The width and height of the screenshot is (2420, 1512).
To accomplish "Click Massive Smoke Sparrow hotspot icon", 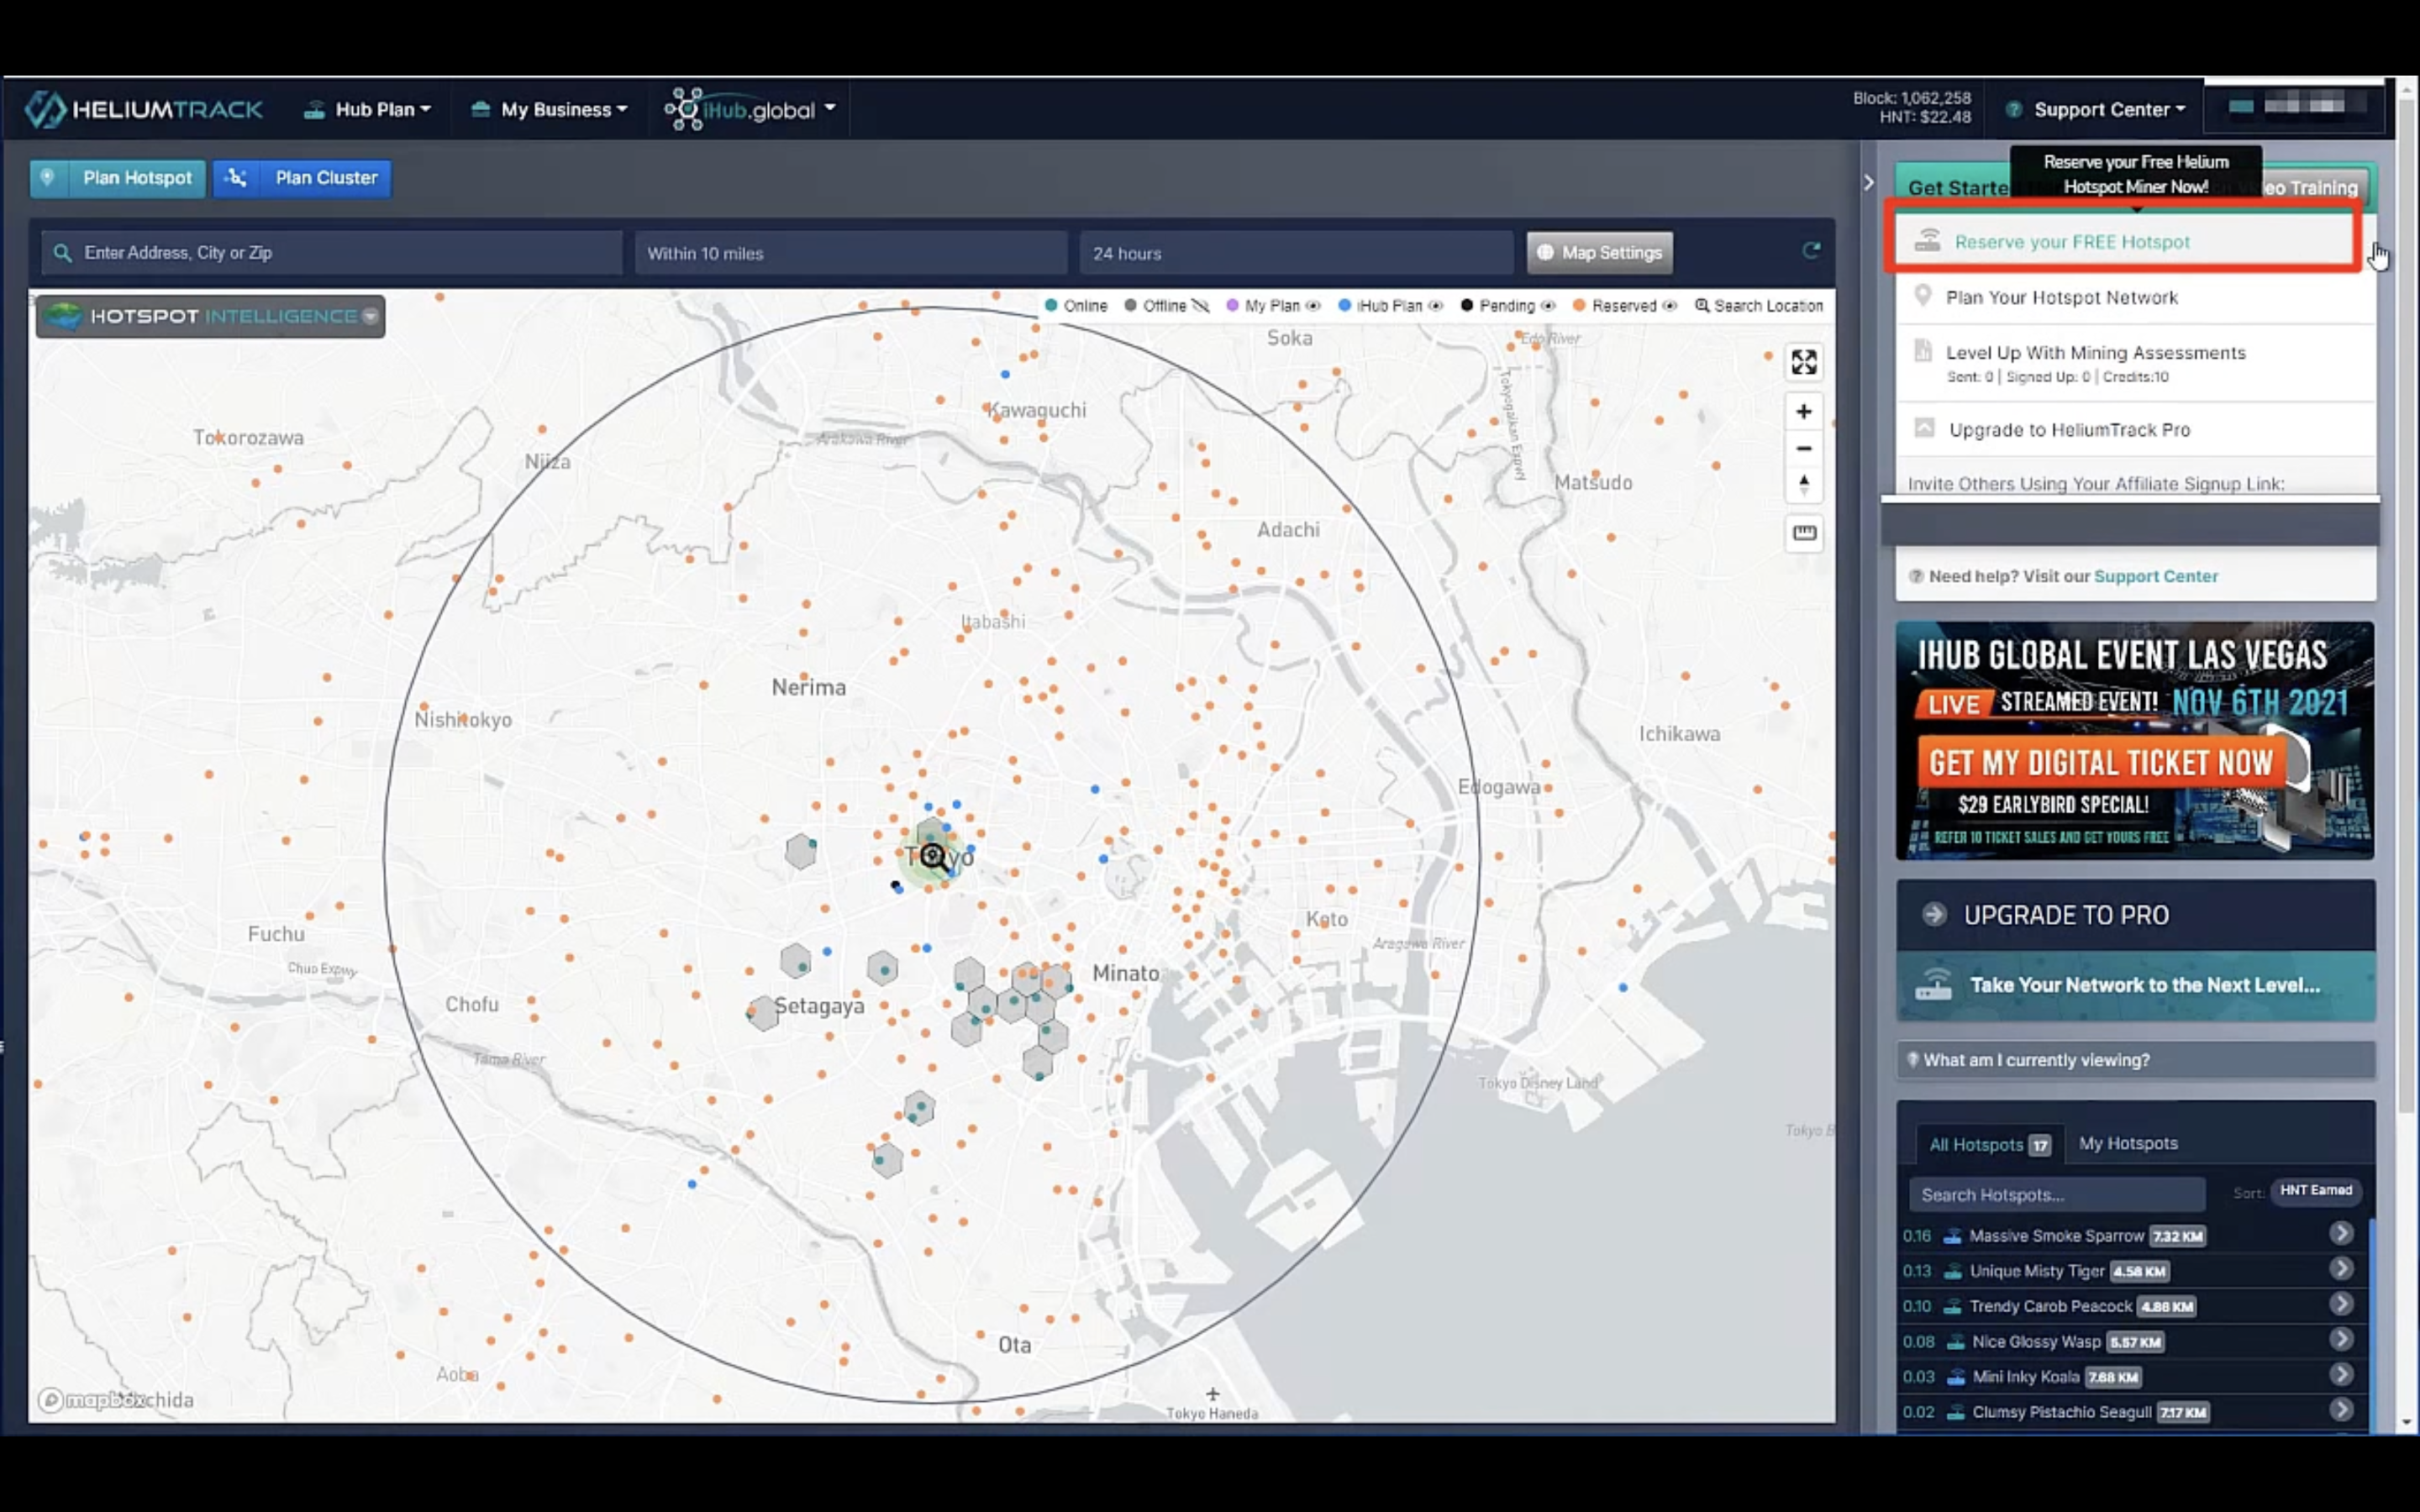I will (1952, 1236).
